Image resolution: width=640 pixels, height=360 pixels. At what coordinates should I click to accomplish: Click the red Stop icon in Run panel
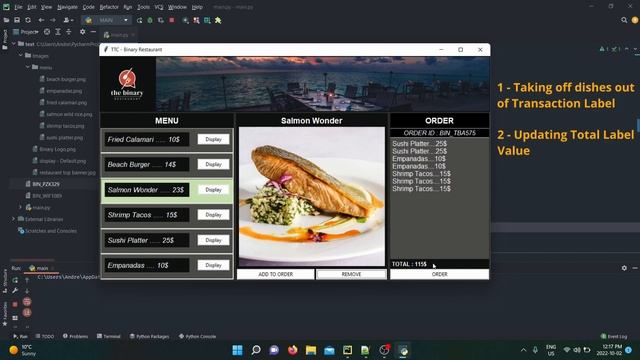click(15, 304)
